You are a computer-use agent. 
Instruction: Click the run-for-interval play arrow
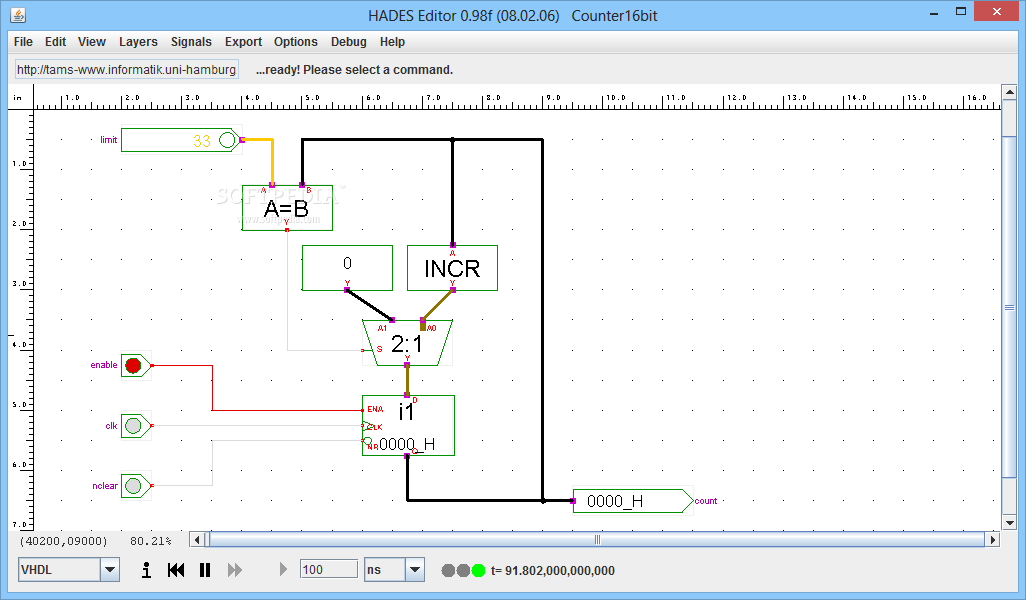point(283,570)
